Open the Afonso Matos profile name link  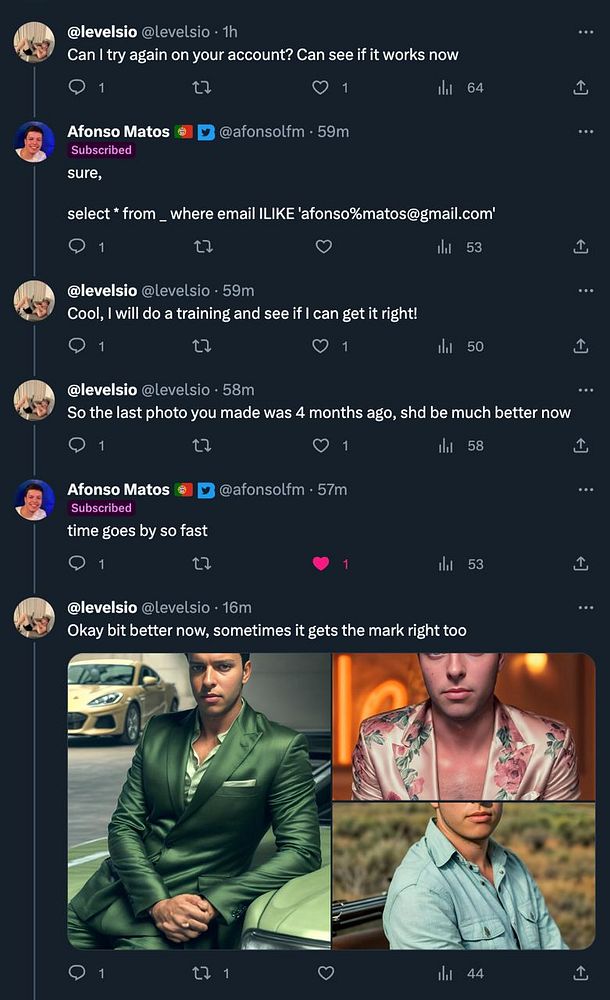tap(118, 131)
